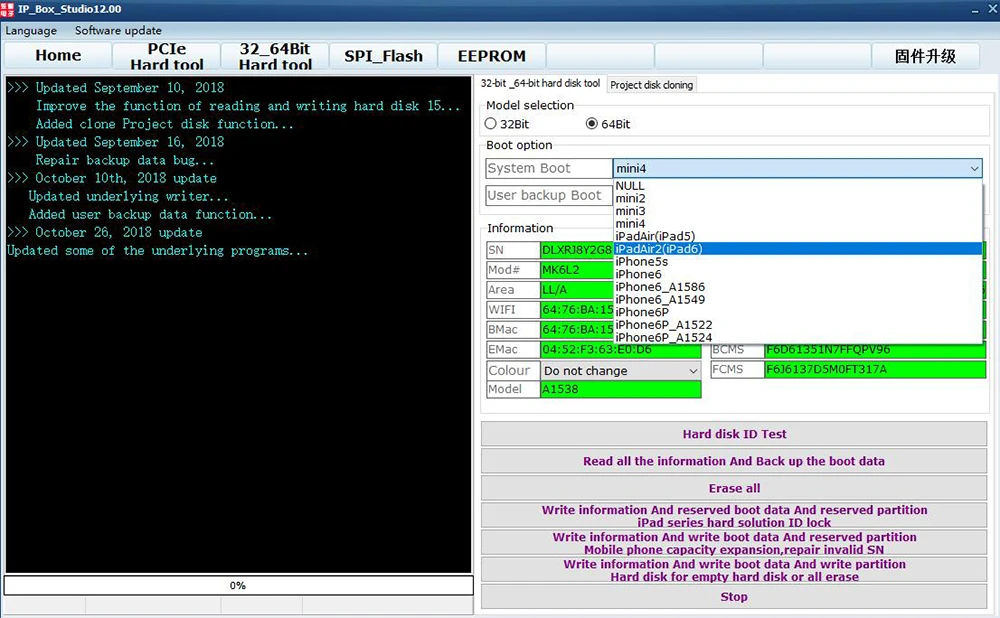Choose iPhone5s in boot list
Viewport: 1000px width, 618px height.
[797, 261]
